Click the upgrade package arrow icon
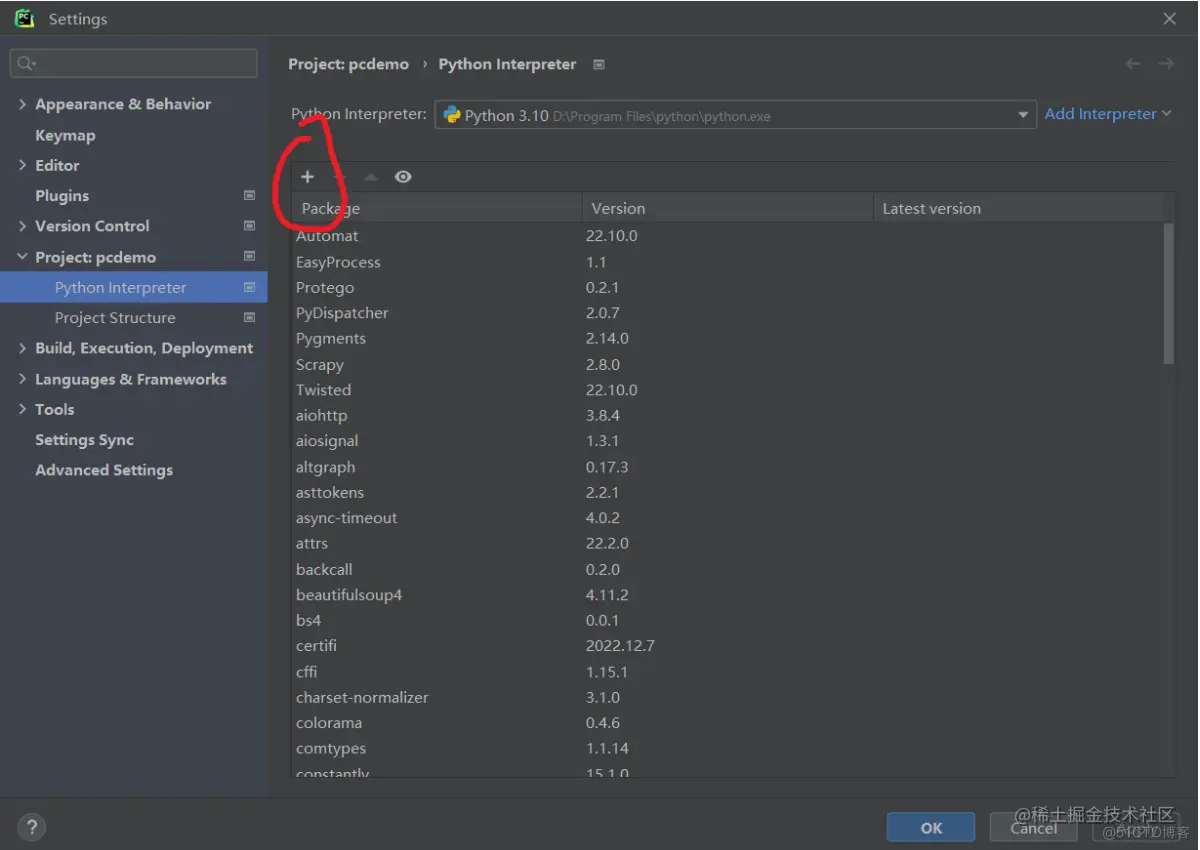This screenshot has width=1200, height=850. (x=371, y=177)
